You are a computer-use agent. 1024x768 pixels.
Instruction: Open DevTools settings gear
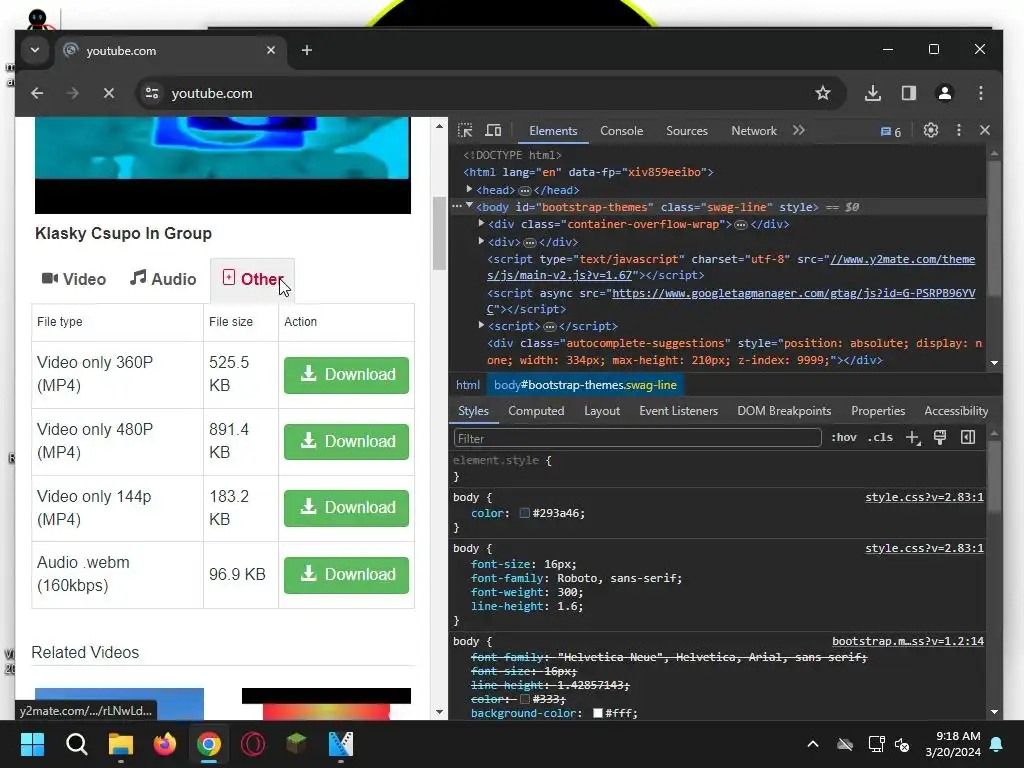[x=931, y=131]
